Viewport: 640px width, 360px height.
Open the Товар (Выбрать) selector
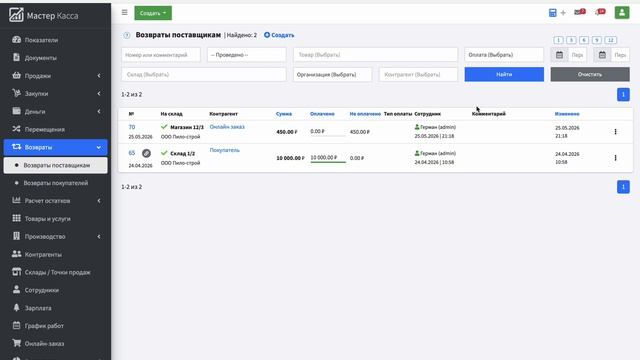tap(376, 55)
